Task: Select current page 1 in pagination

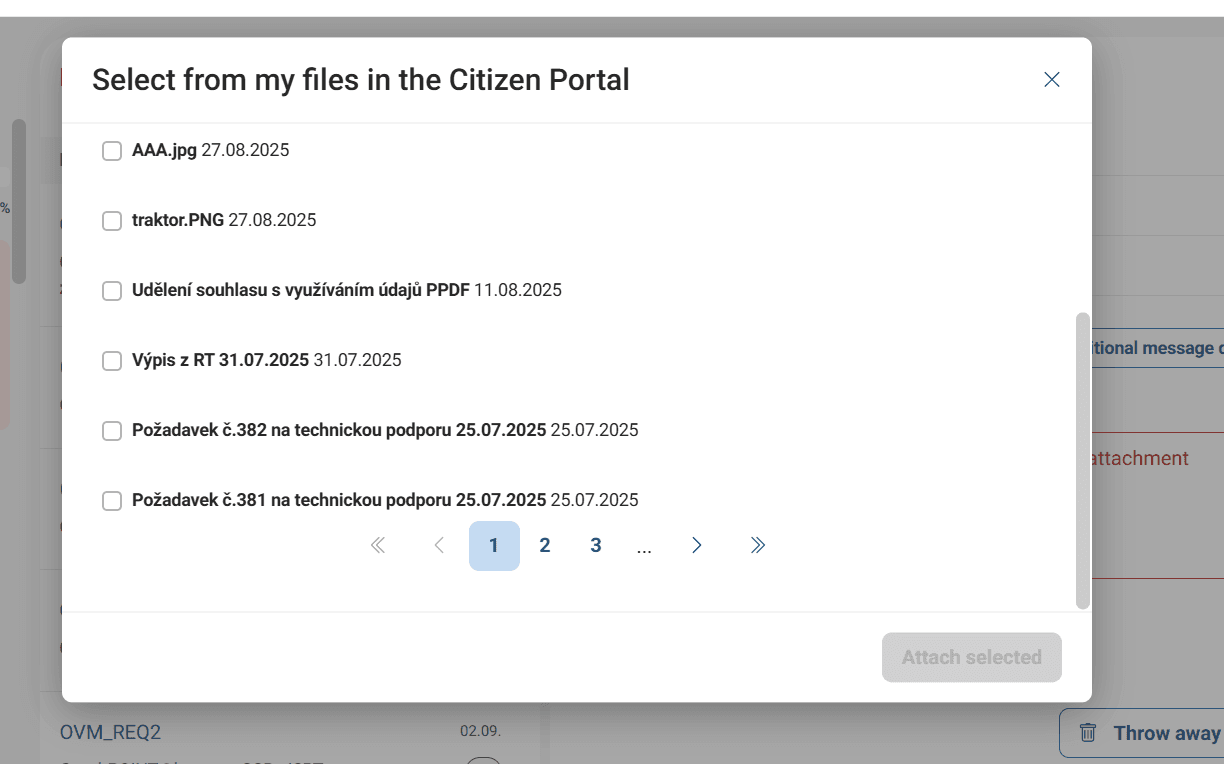Action: 494,545
